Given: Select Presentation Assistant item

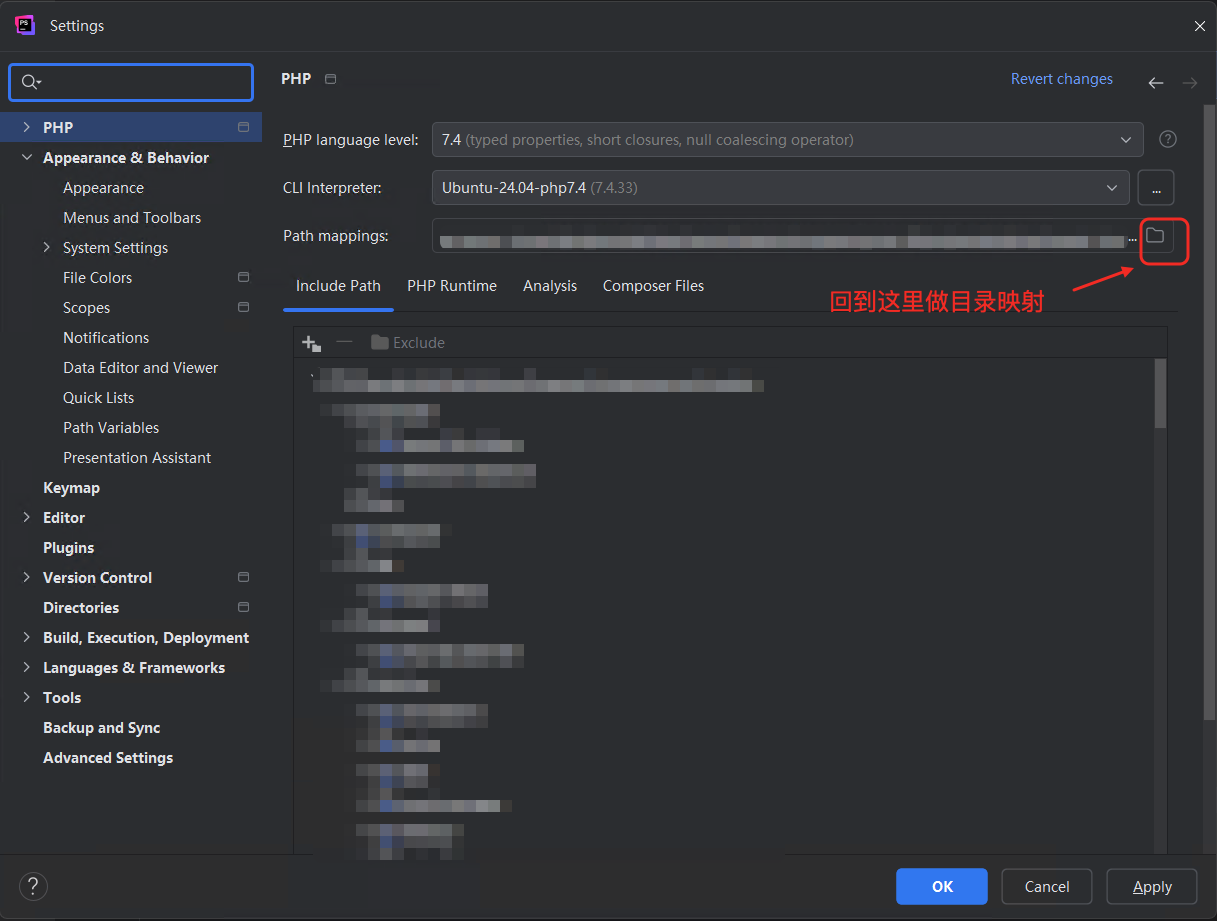Looking at the screenshot, I should [137, 457].
